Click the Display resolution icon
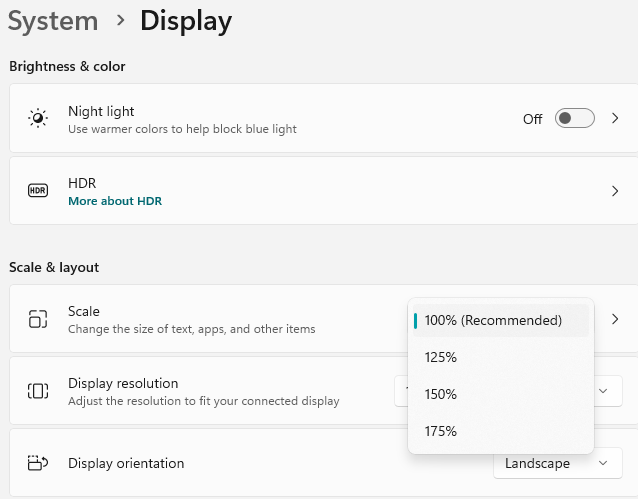The height and width of the screenshot is (499, 638). pos(38,391)
